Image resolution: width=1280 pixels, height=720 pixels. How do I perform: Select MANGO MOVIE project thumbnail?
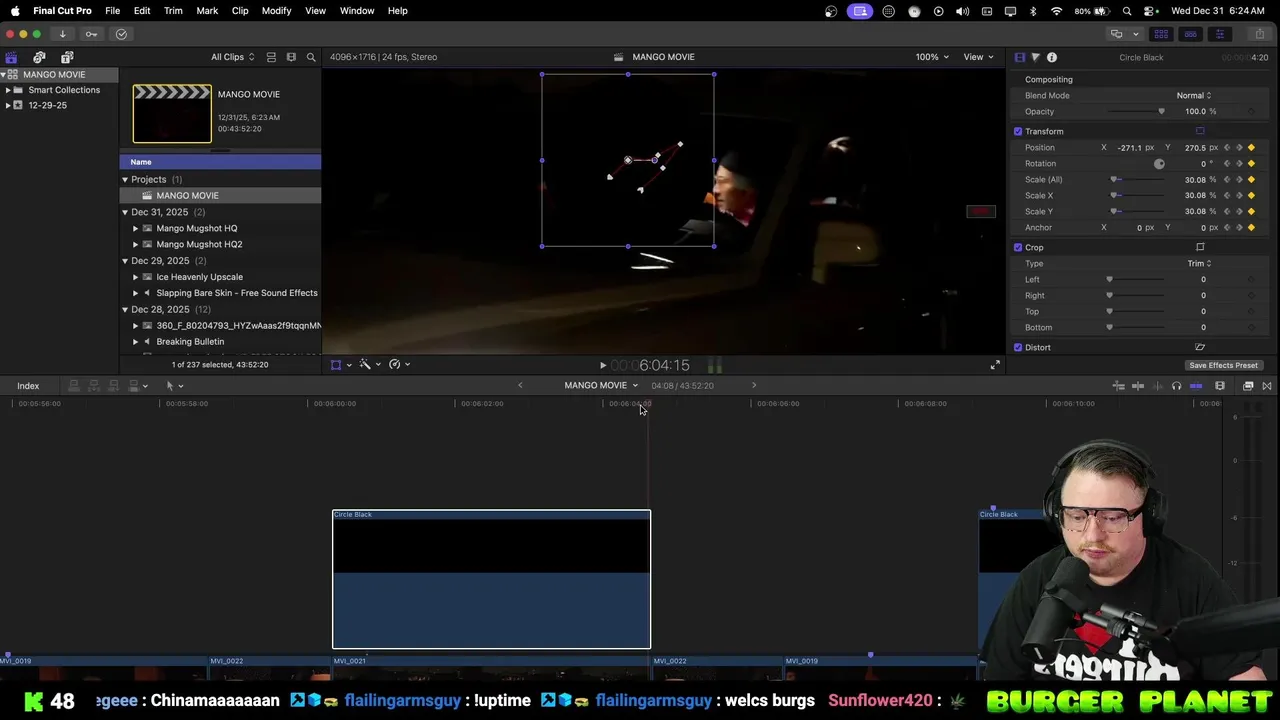172,114
